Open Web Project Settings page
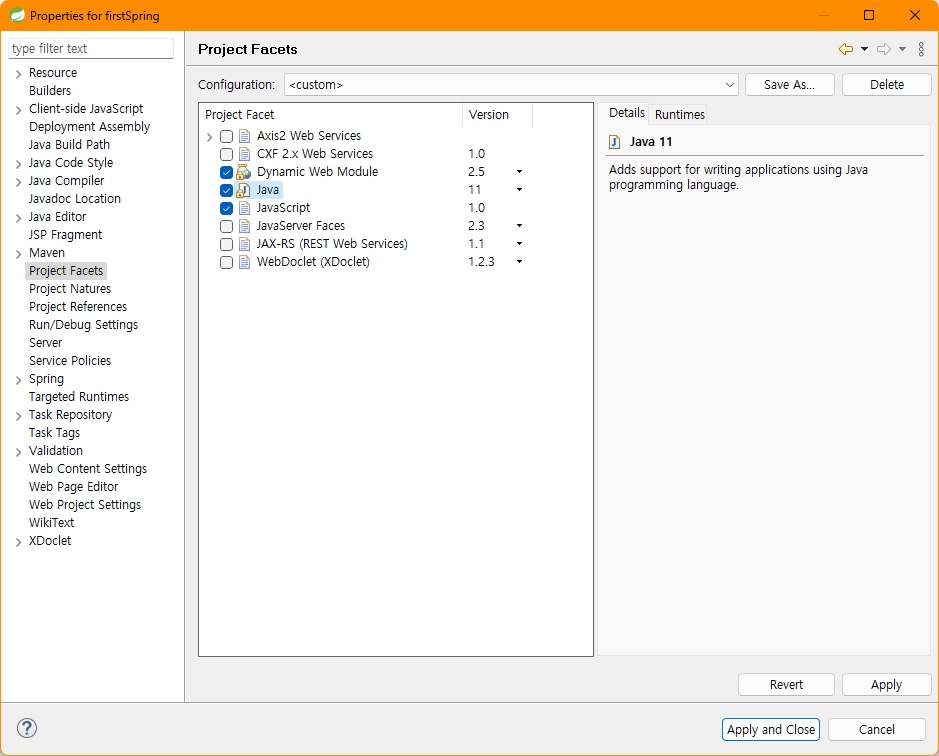The height and width of the screenshot is (756, 939). [x=84, y=505]
